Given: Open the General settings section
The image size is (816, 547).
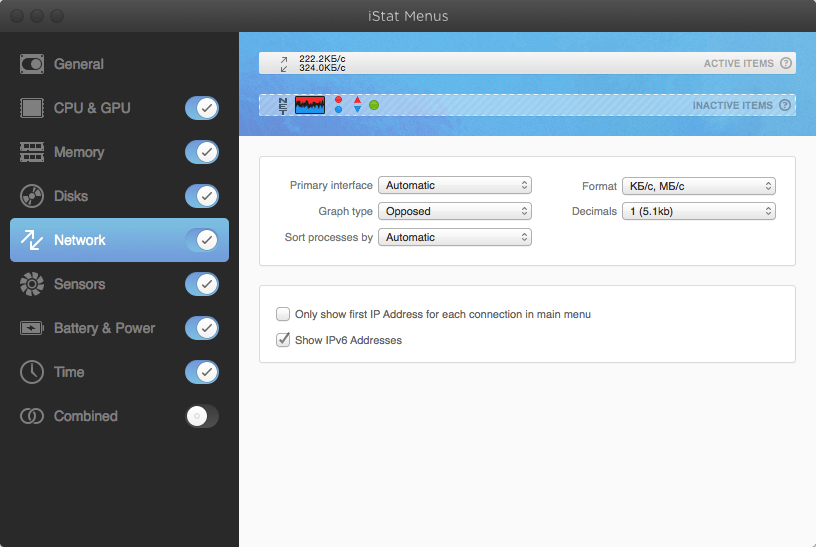Looking at the screenshot, I should click(79, 64).
